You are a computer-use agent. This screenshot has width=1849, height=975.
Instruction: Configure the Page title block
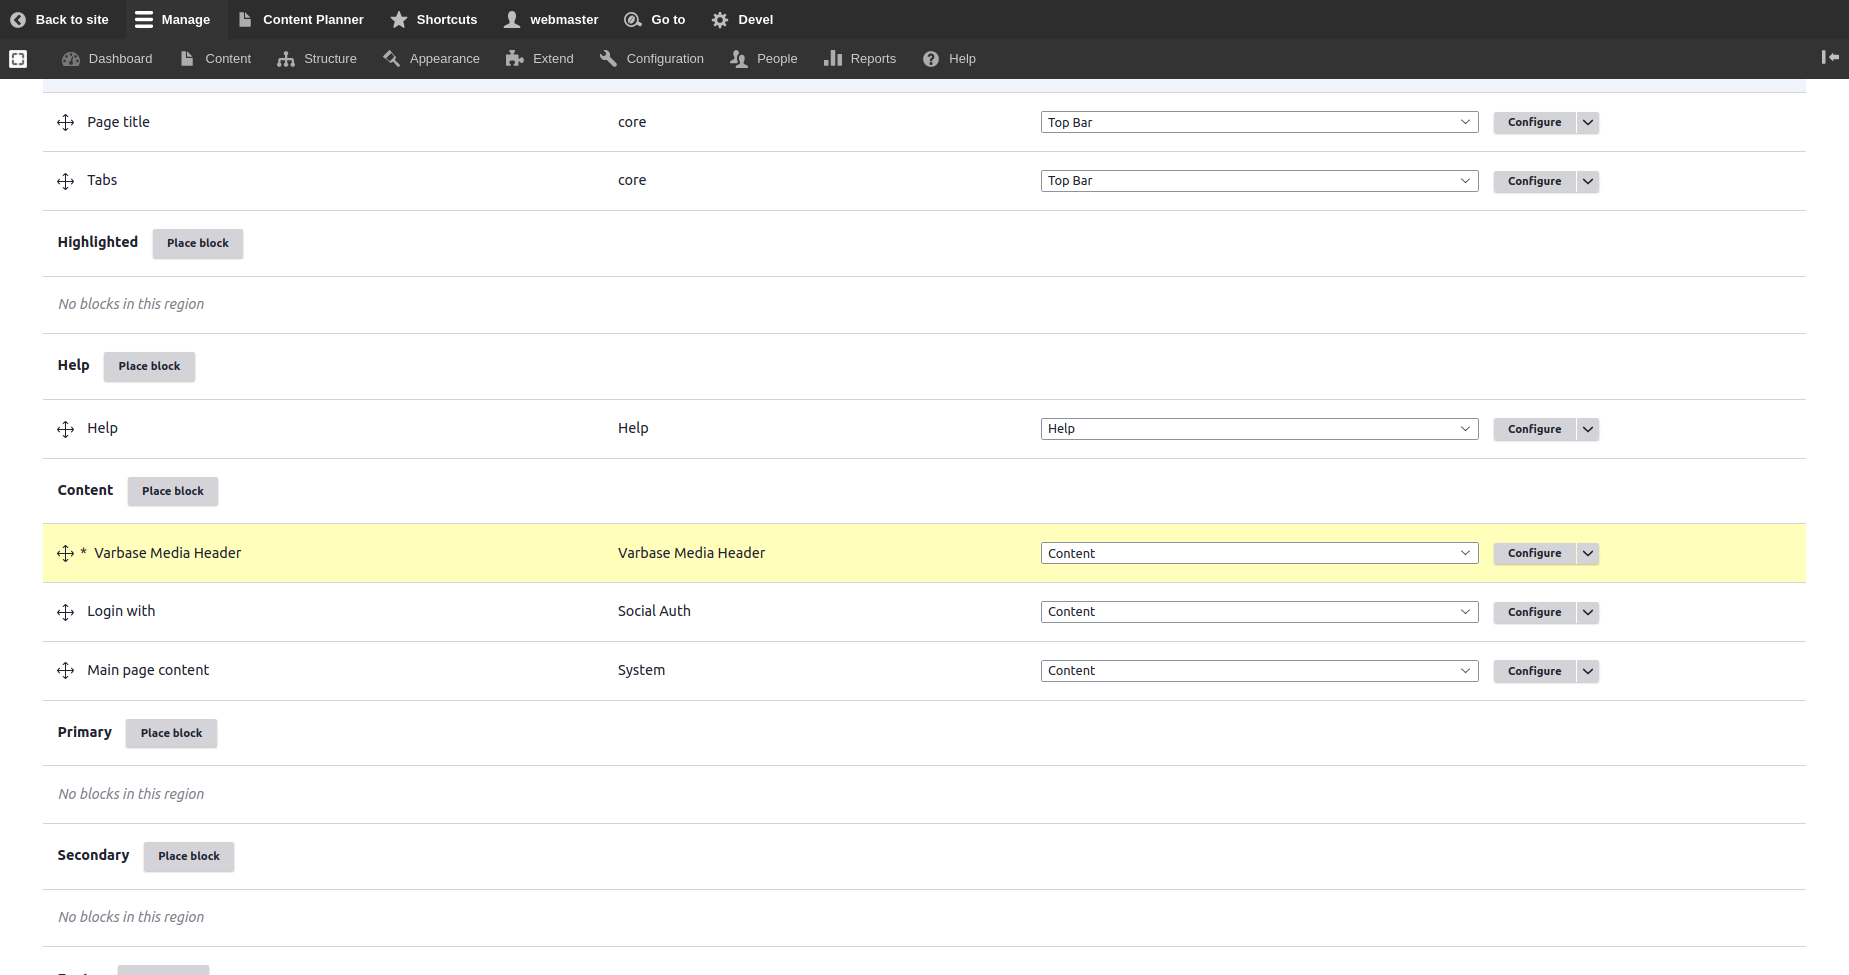pyautogui.click(x=1534, y=122)
